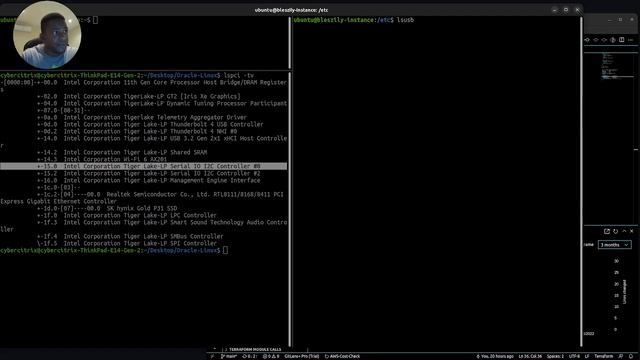Click the git branch main status item

229,356
